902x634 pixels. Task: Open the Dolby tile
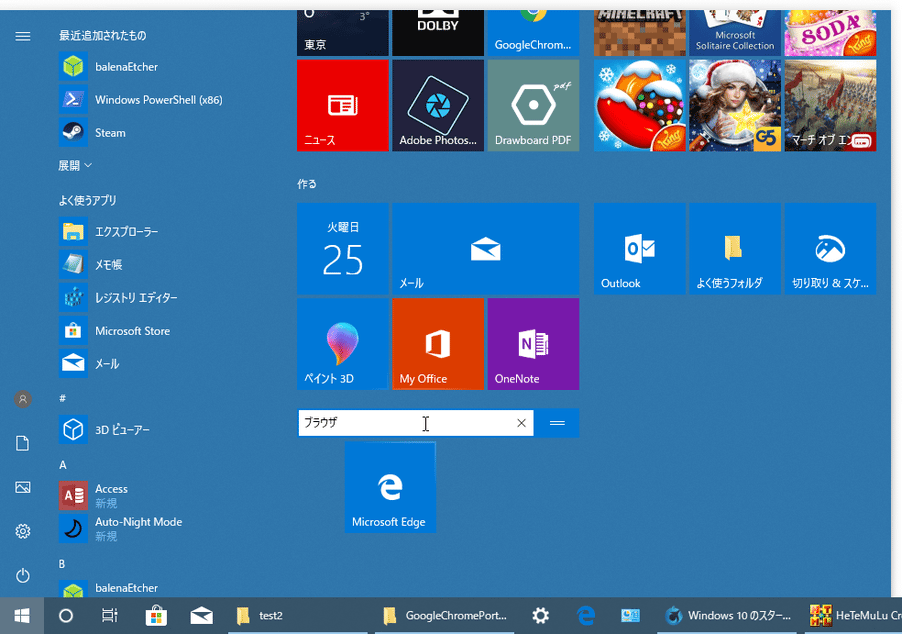(438, 33)
